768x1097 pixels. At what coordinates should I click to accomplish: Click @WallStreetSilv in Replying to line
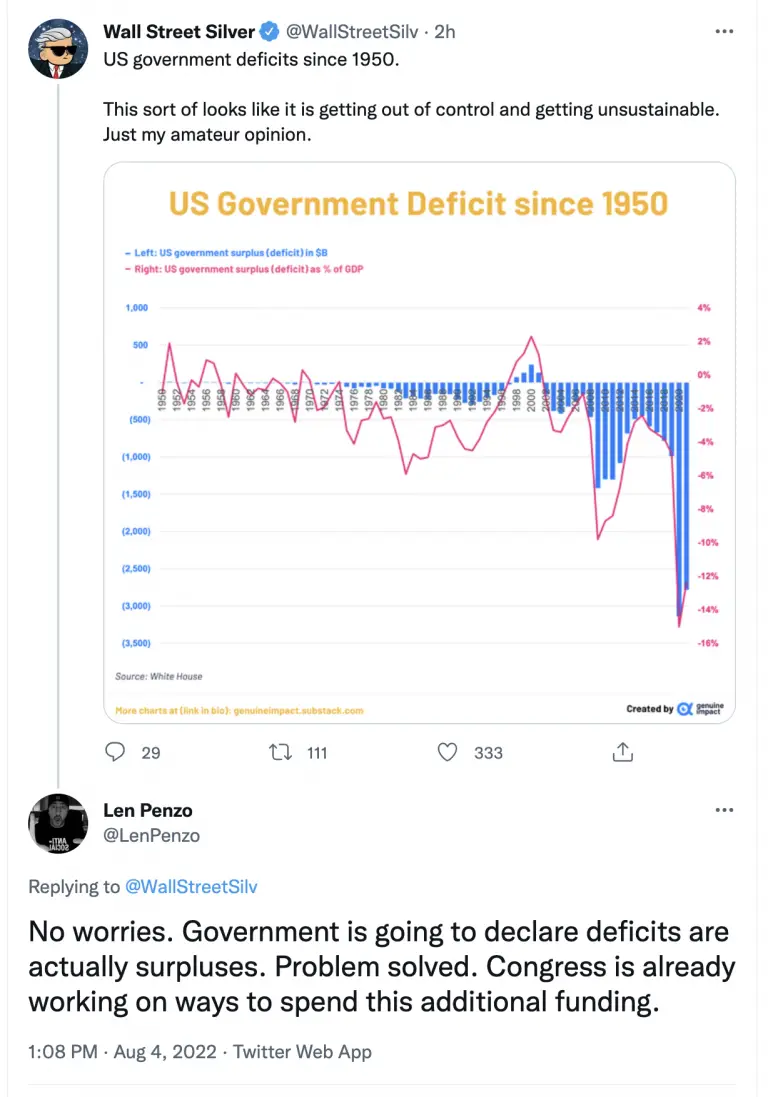tap(191, 886)
